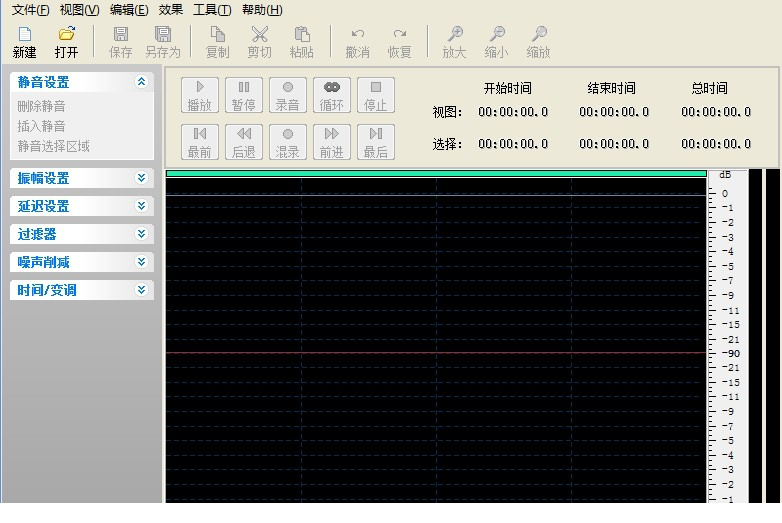Start playback with the 播放 button
This screenshot has width=782, height=523.
(x=199, y=95)
